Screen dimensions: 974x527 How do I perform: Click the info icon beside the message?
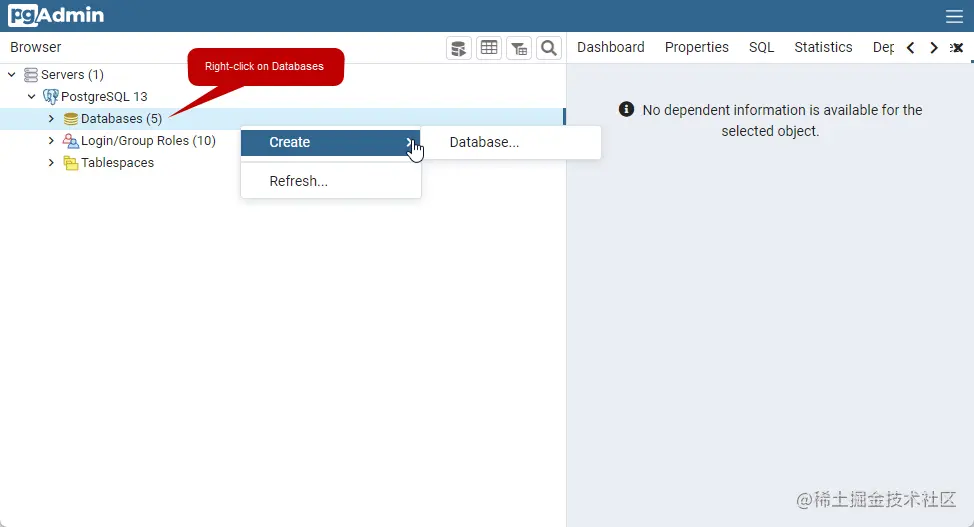point(626,109)
